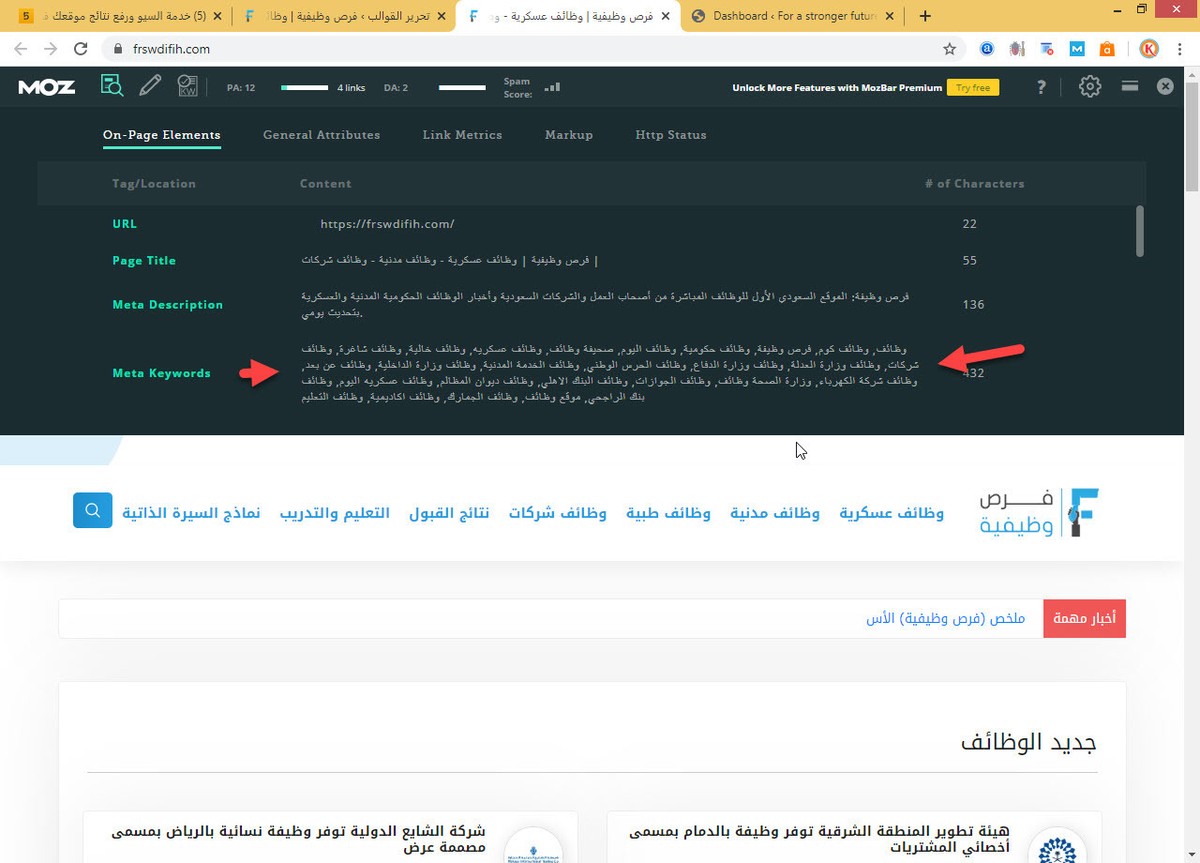This screenshot has width=1200, height=863.
Task: Switch to first tab about خدمة السيو
Action: point(118,16)
